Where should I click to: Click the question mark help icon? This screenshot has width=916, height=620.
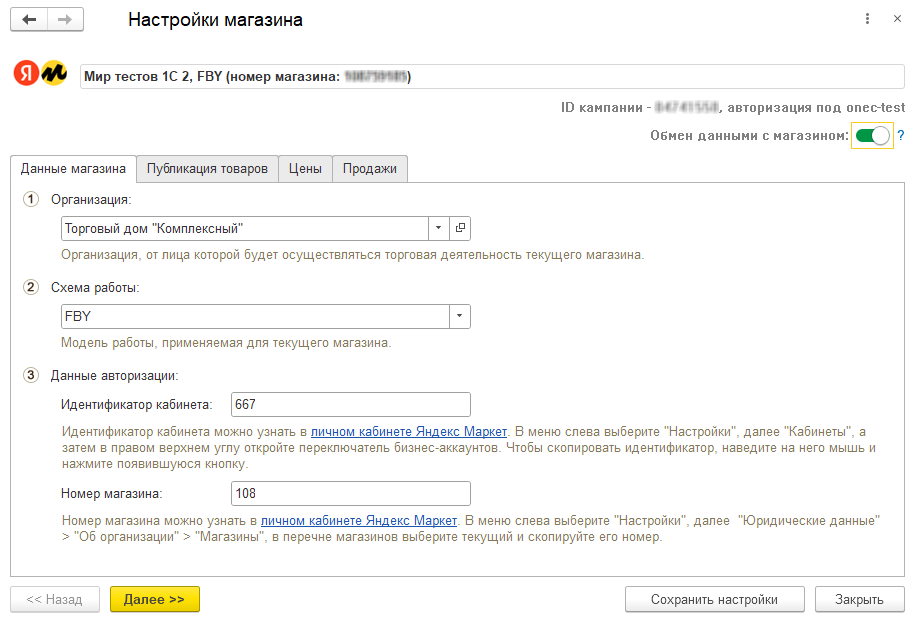(x=900, y=136)
